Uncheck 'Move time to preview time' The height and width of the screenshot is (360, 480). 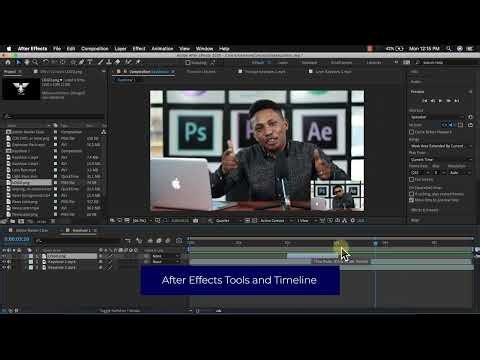click(412, 200)
